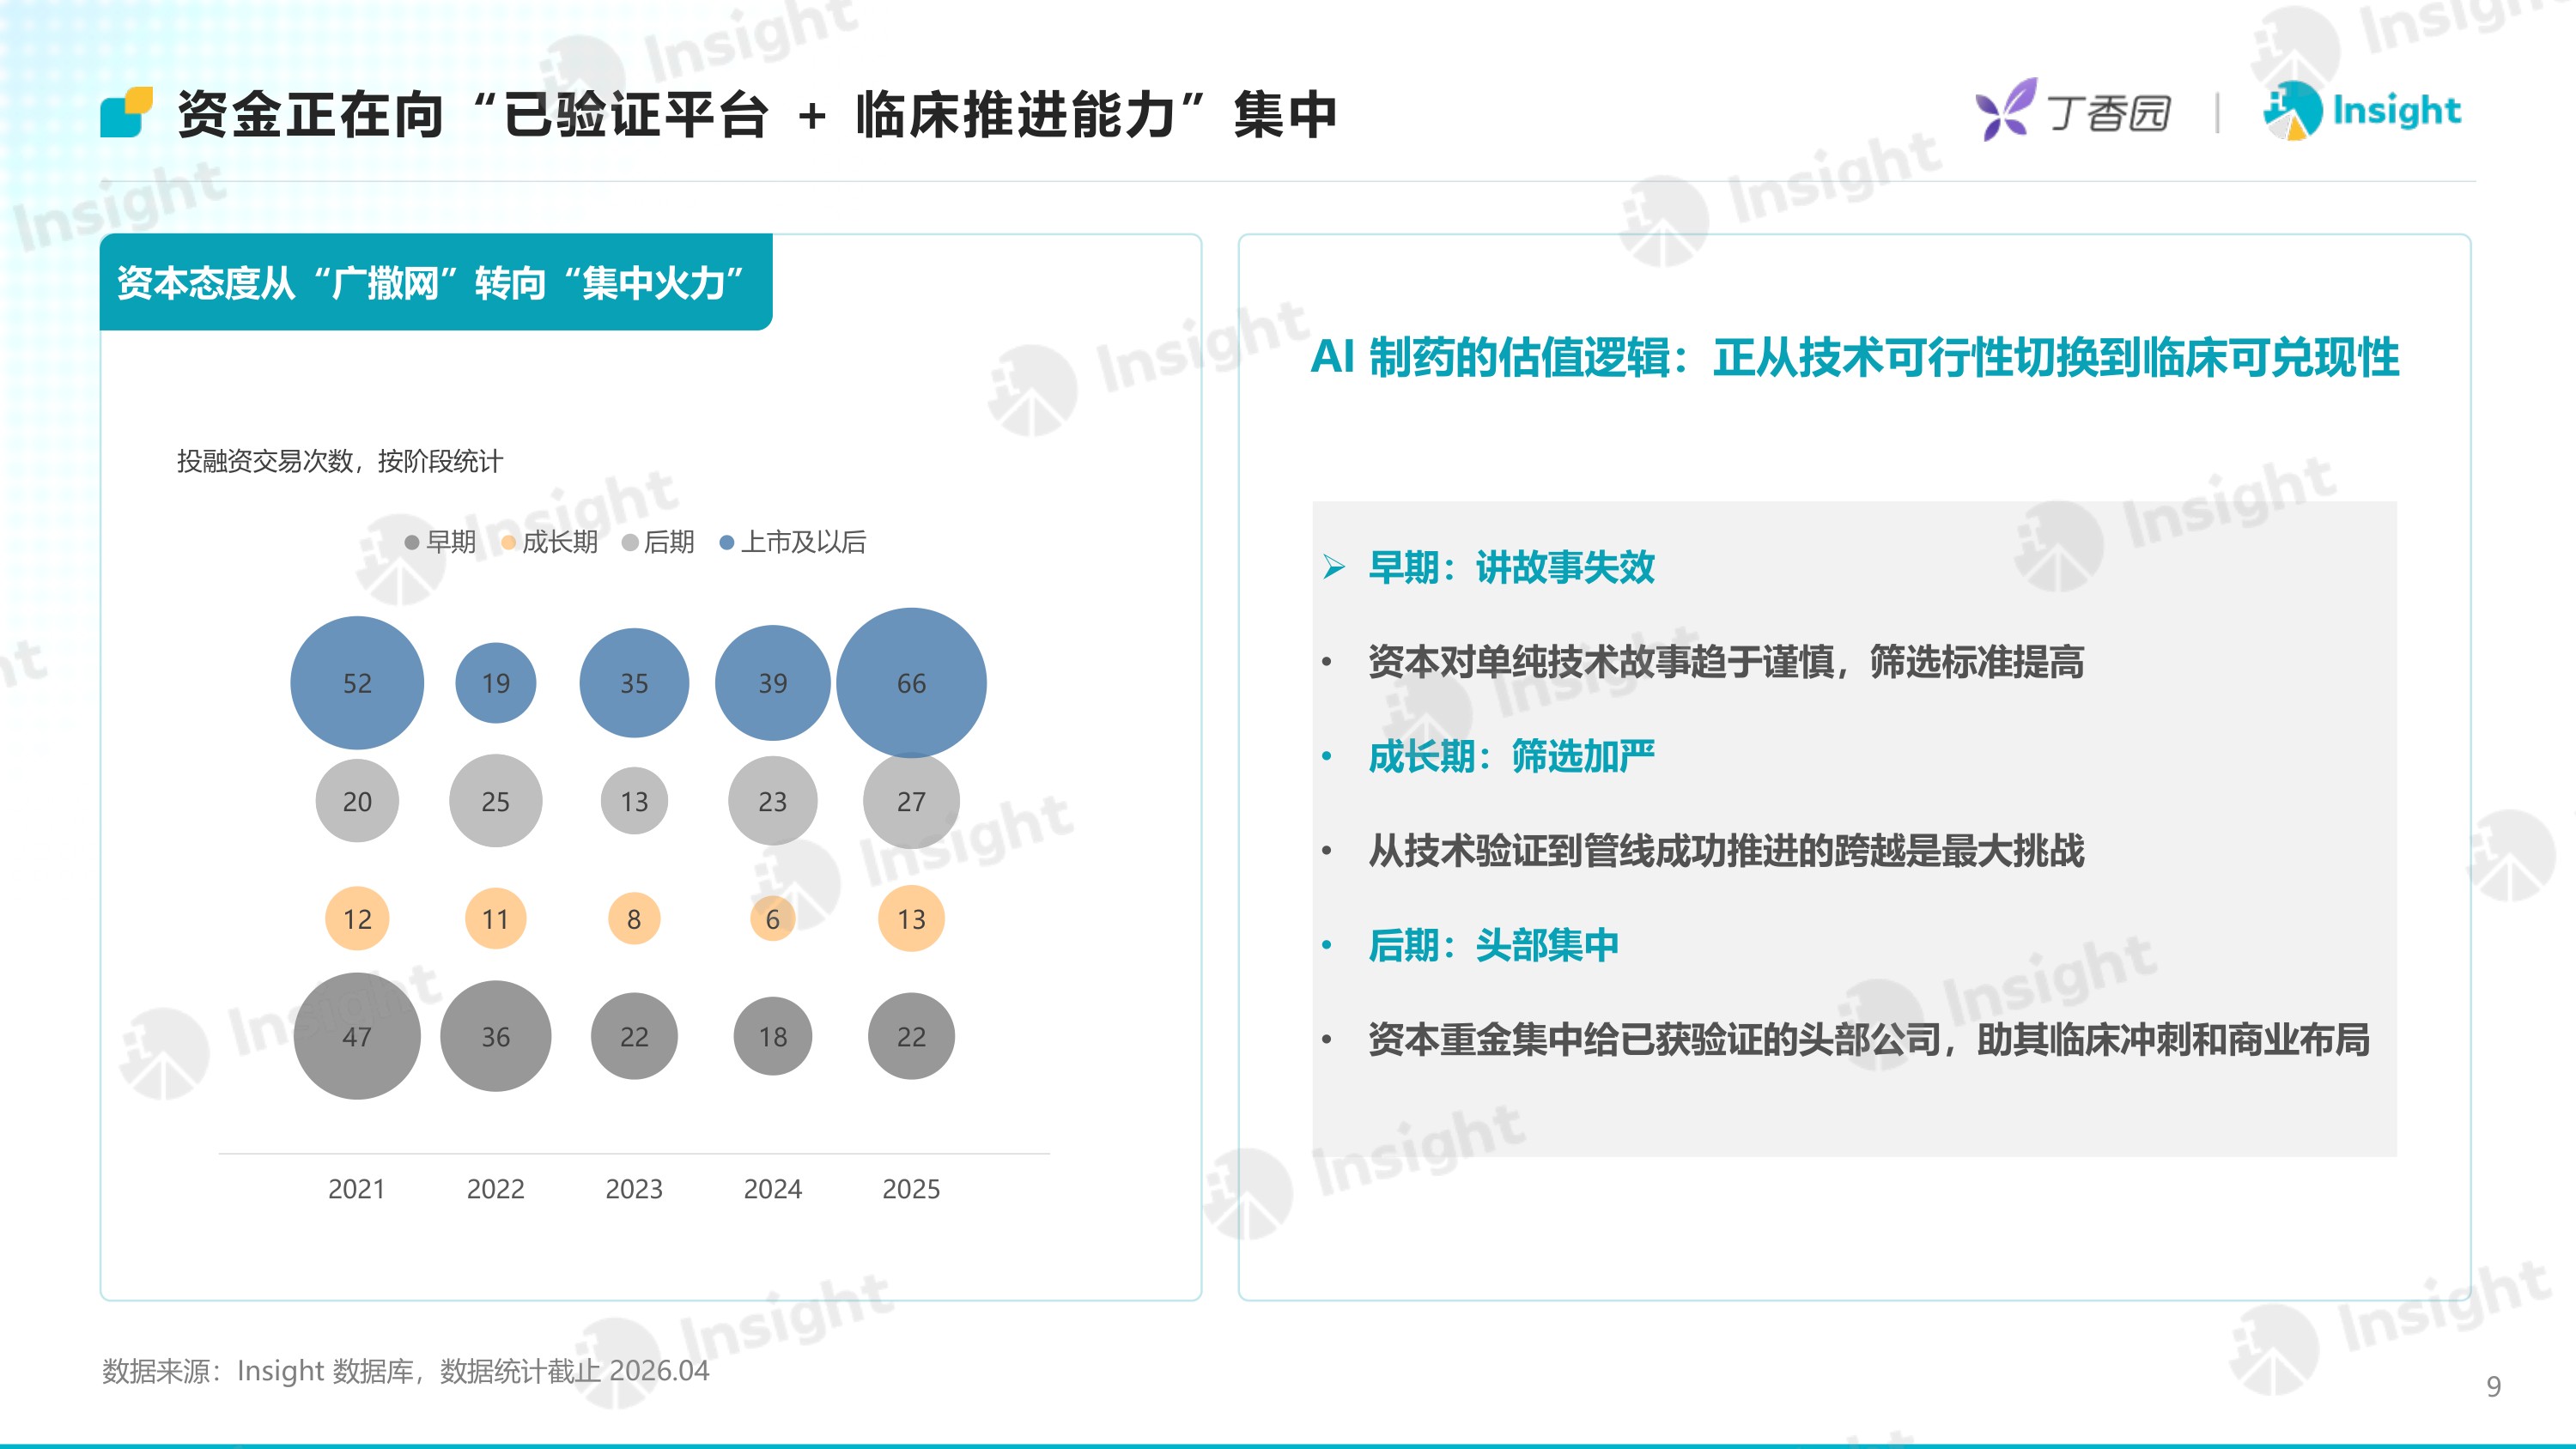Click the Insight logo icon
This screenshot has height=1449, width=2576.
click(2293, 110)
